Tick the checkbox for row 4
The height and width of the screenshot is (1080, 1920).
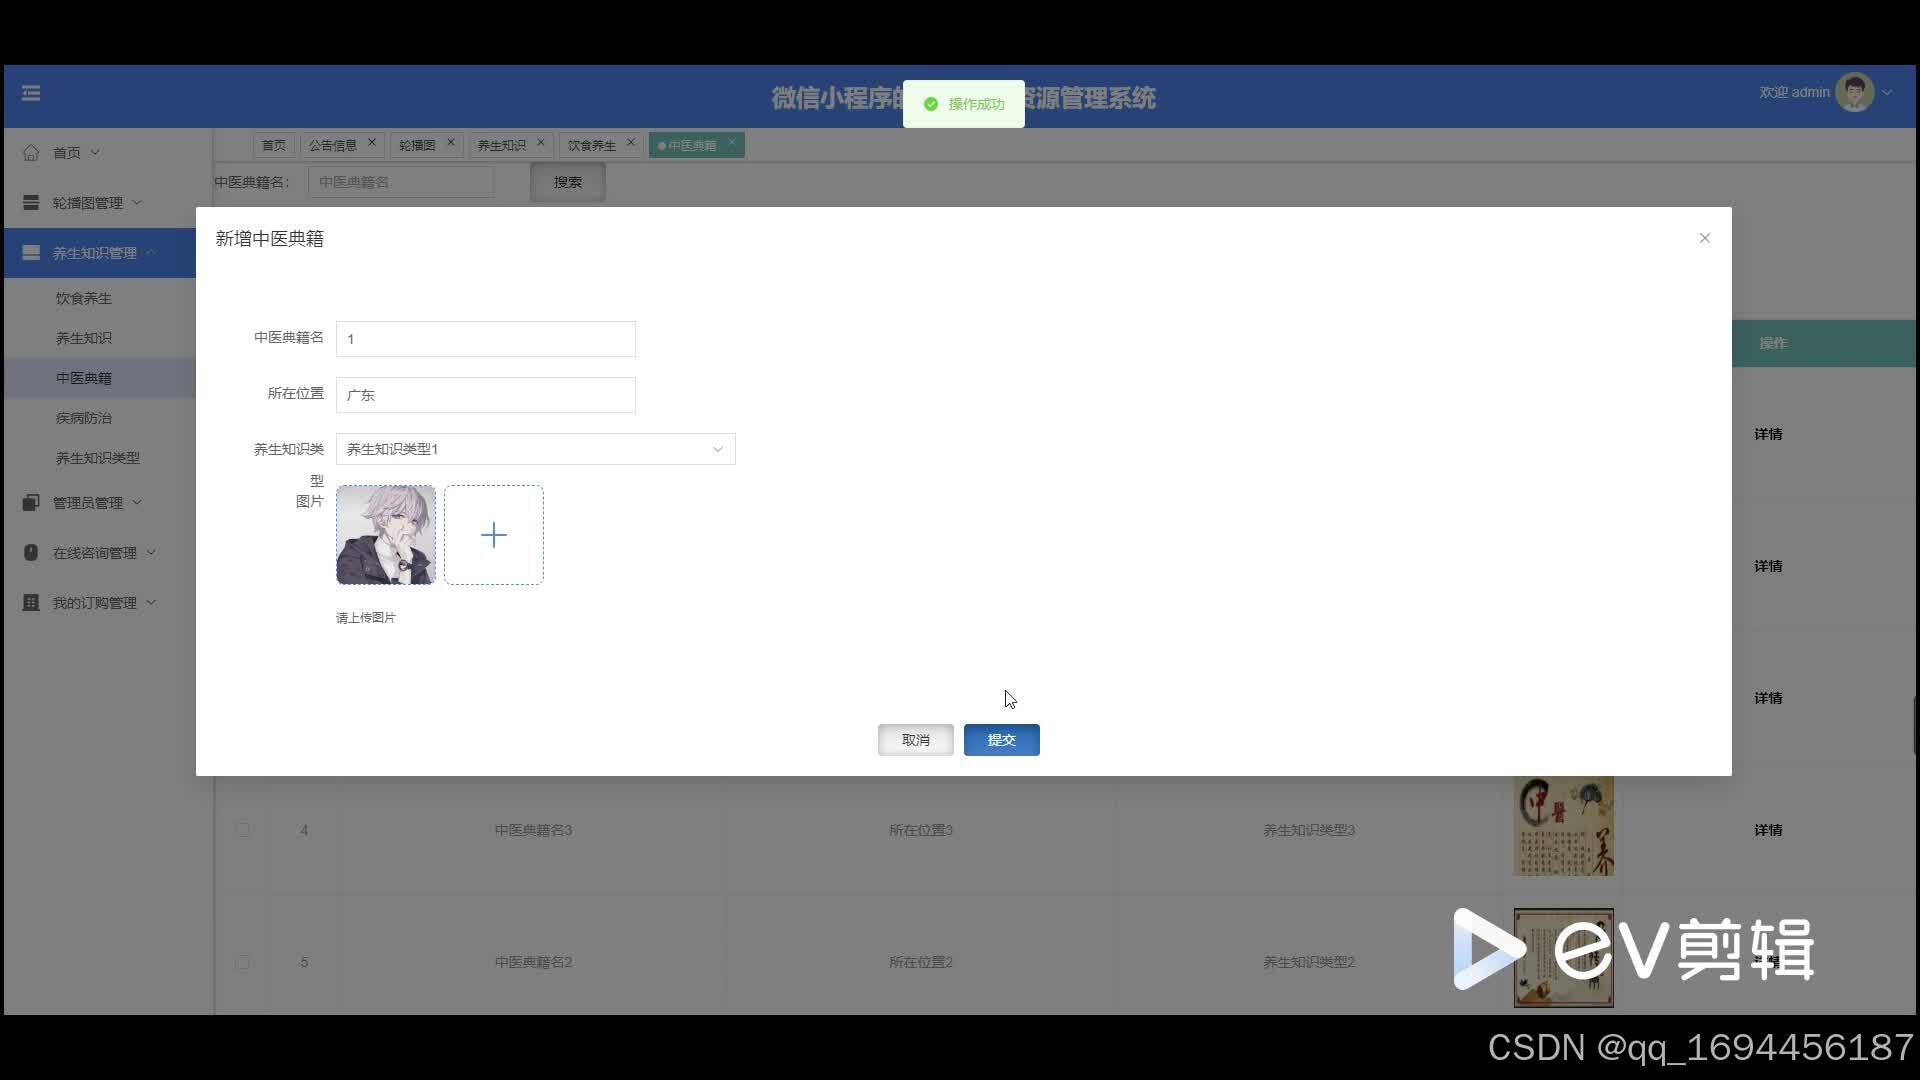click(x=243, y=830)
